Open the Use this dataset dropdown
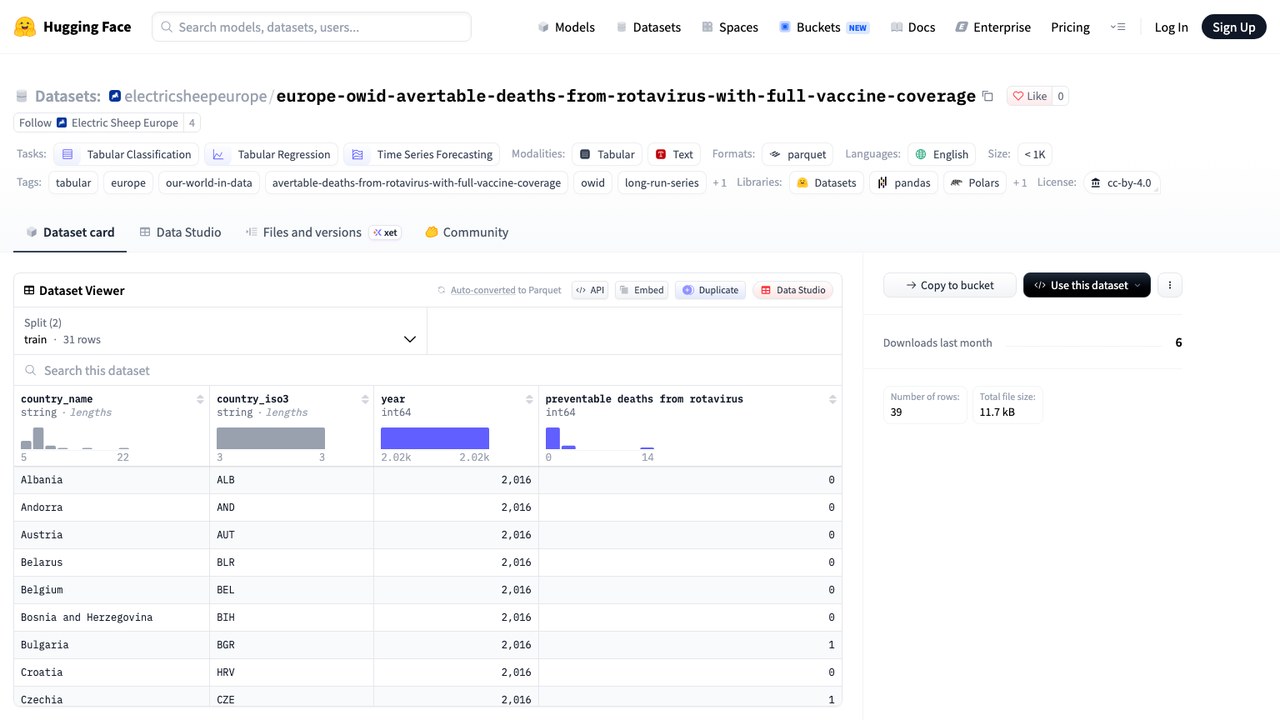 1087,285
